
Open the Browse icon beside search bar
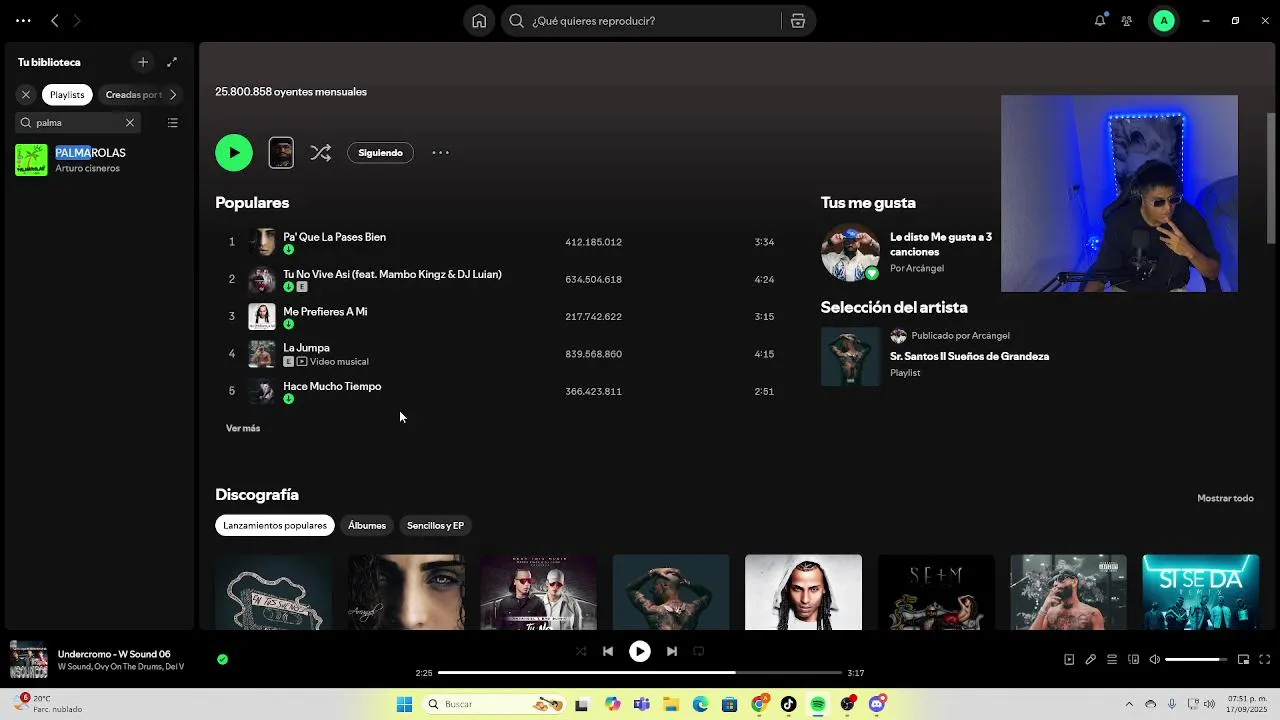click(x=797, y=21)
